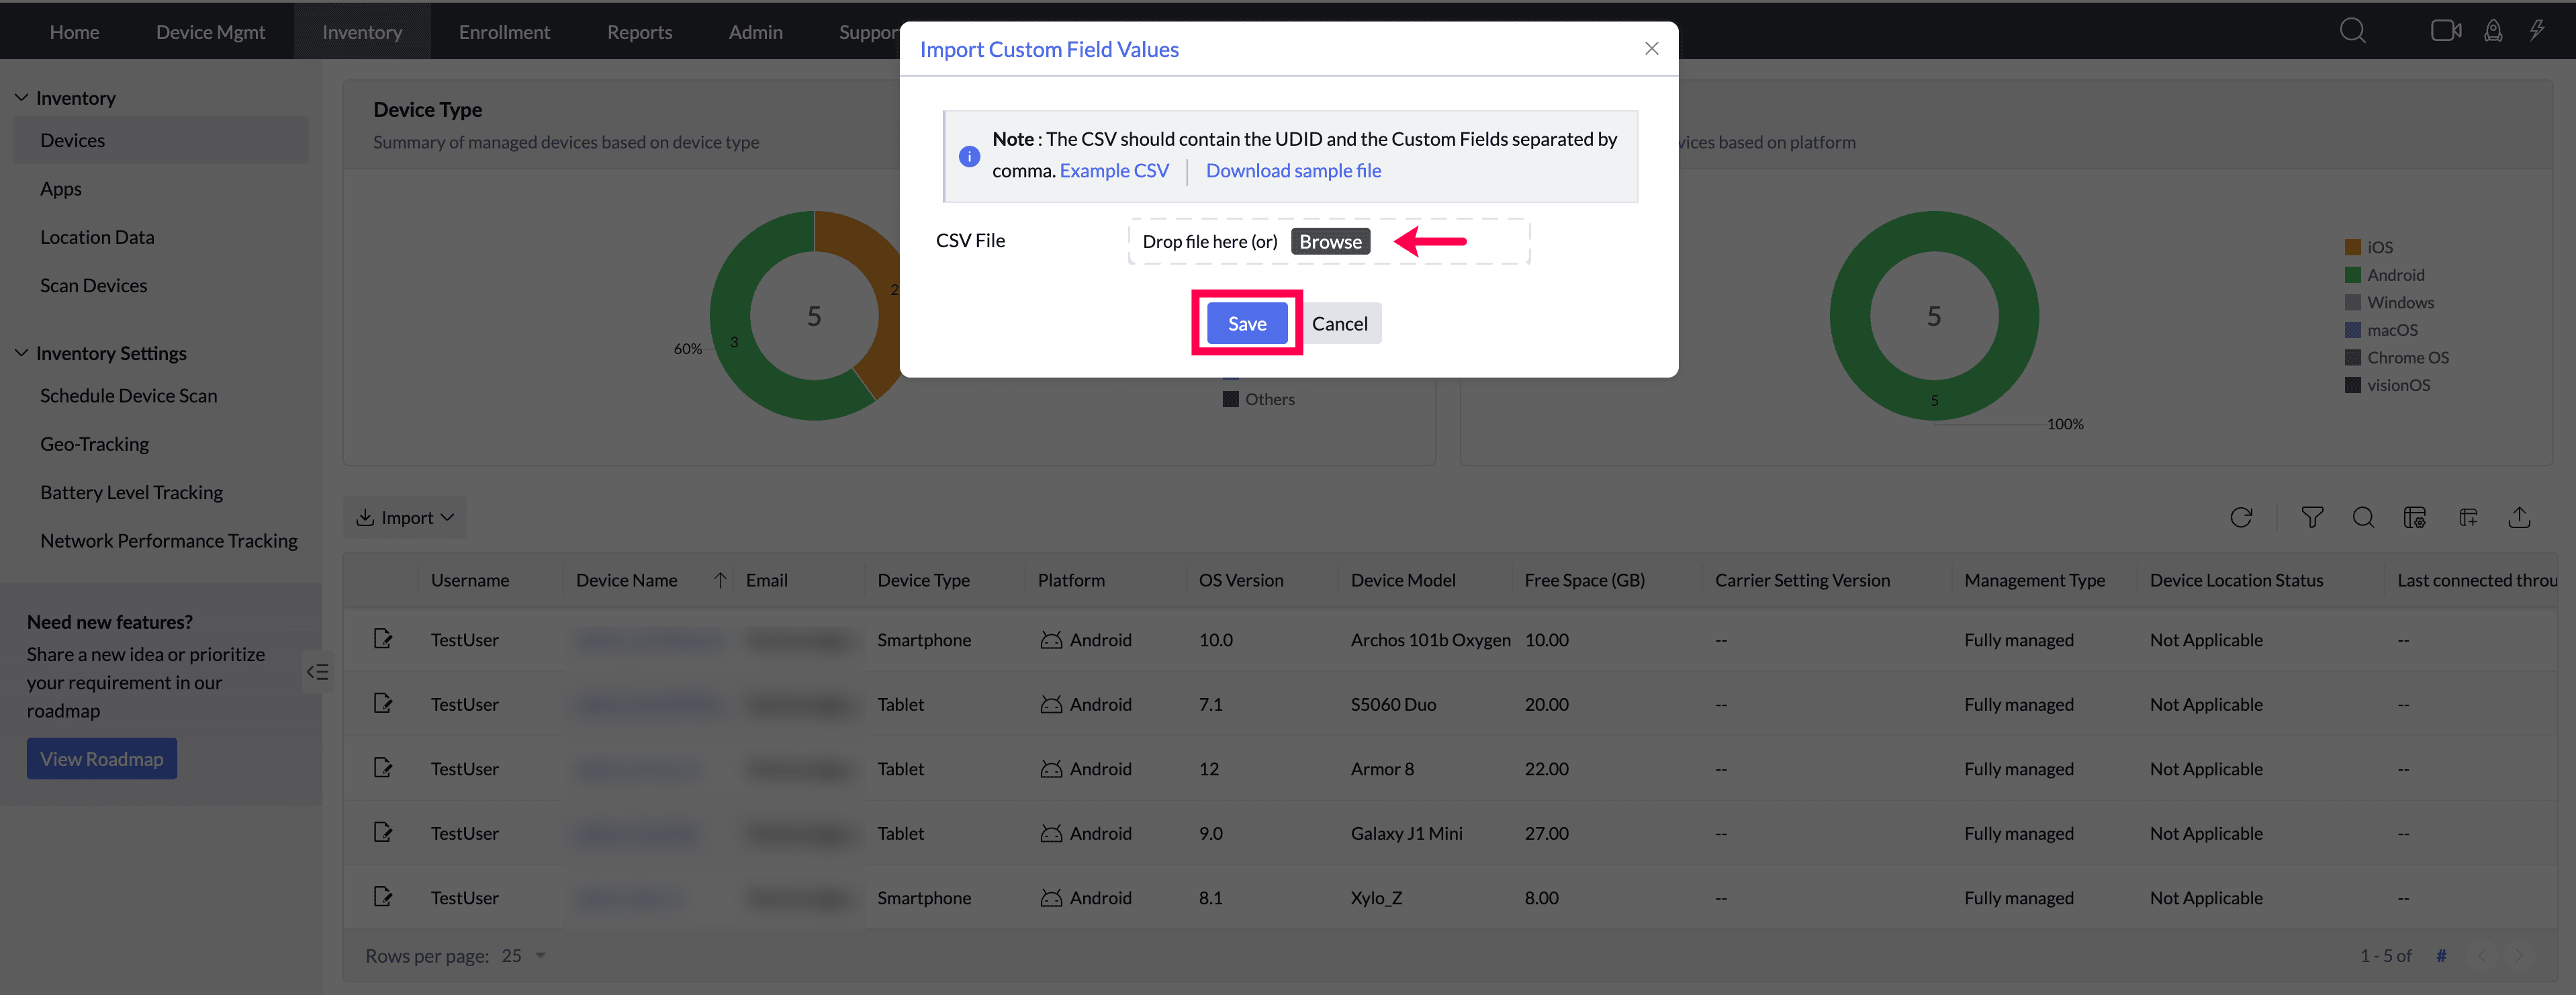The height and width of the screenshot is (995, 2576).
Task: Open the Import dropdown
Action: coord(405,517)
